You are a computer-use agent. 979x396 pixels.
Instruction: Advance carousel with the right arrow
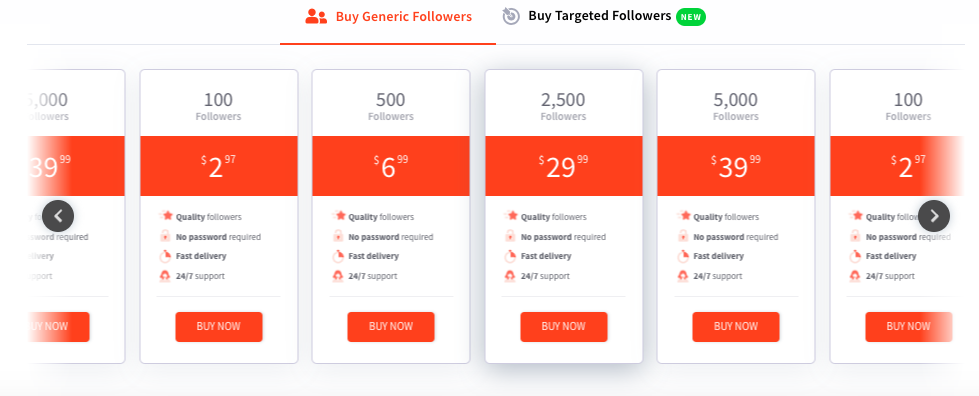pos(934,216)
